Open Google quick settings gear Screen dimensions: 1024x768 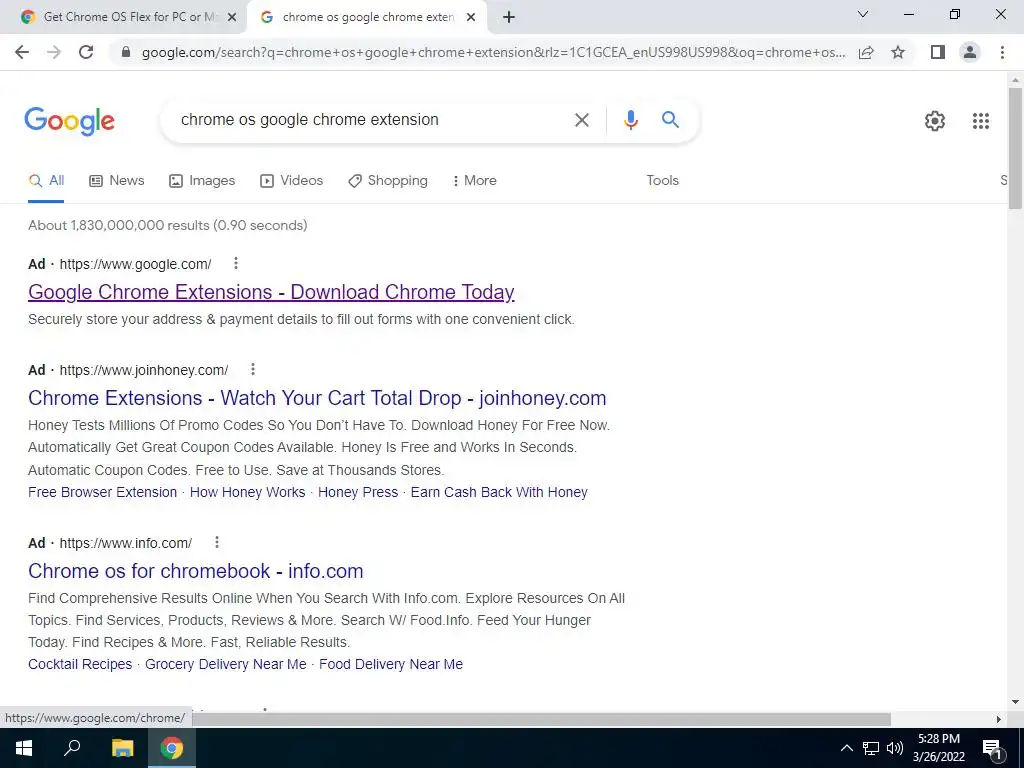pos(935,121)
